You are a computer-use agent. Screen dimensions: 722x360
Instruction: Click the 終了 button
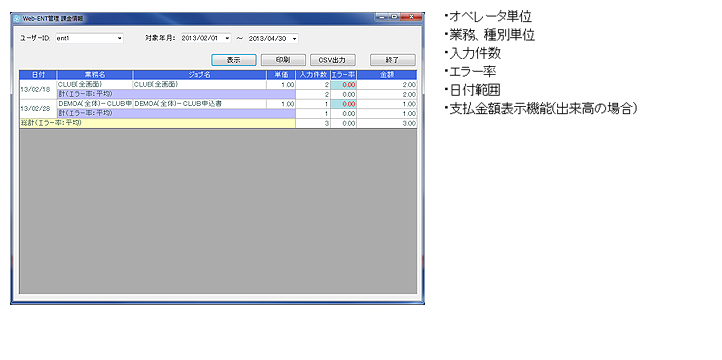click(x=393, y=60)
